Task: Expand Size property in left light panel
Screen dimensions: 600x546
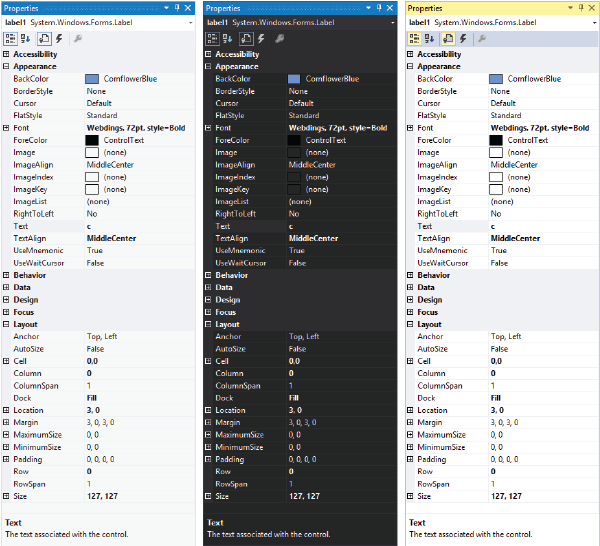Action: (6, 496)
